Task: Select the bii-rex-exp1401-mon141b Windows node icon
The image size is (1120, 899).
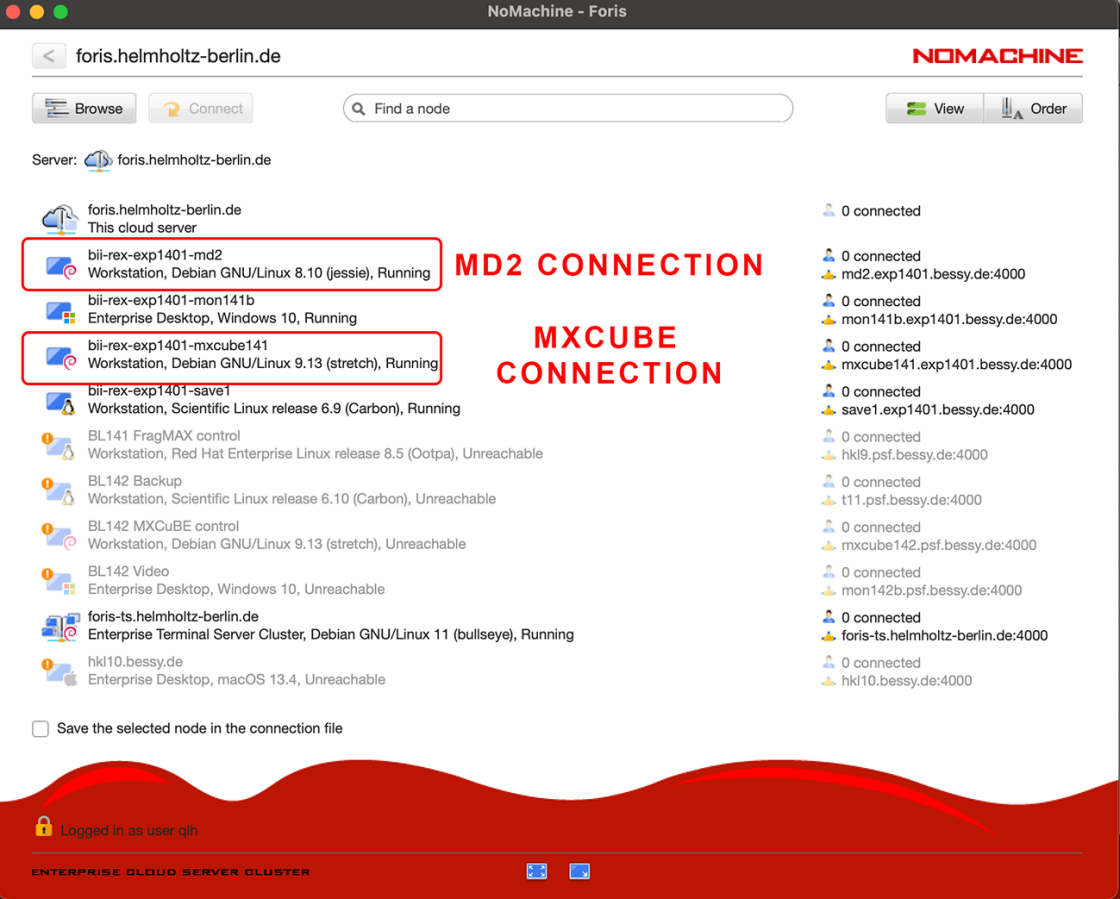Action: (61, 312)
